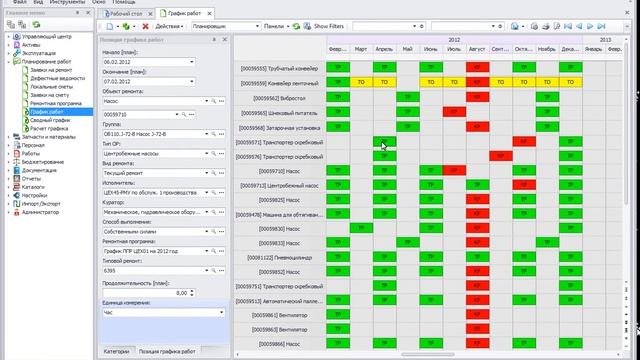The height and width of the screenshot is (360, 640).
Task: Click magnifier icon of Типовой ремонт 6395 field
Action: pyautogui.click(x=213, y=271)
